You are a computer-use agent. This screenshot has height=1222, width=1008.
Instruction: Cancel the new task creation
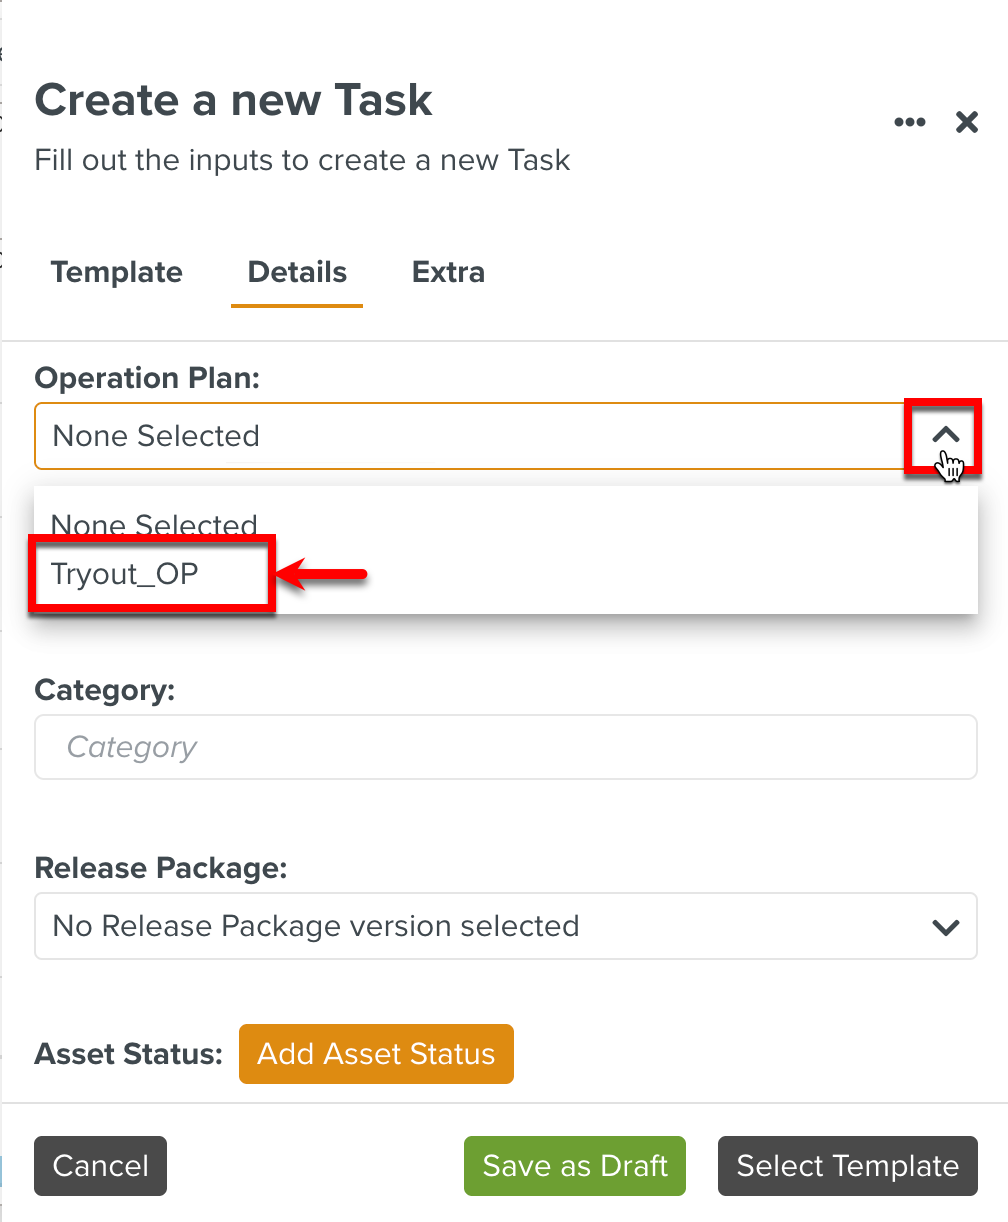(100, 1166)
